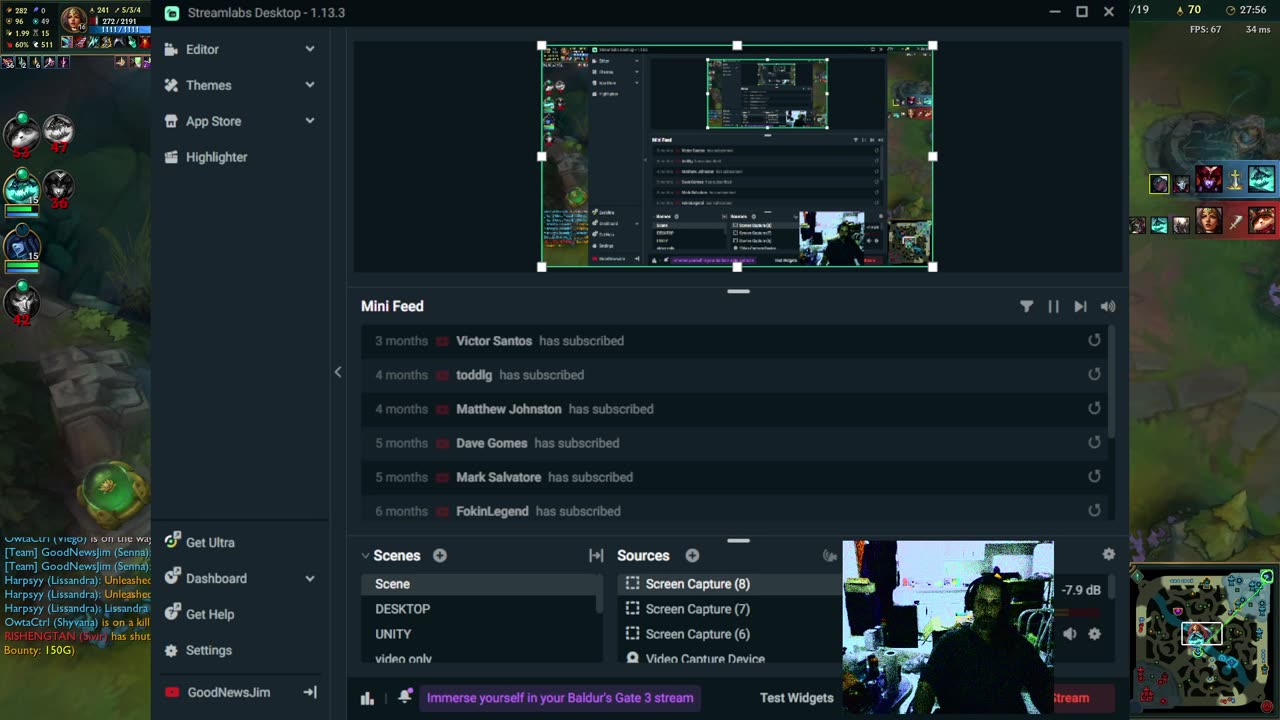Collapse the sidebar with the left arrow
The width and height of the screenshot is (1280, 720).
[x=338, y=372]
